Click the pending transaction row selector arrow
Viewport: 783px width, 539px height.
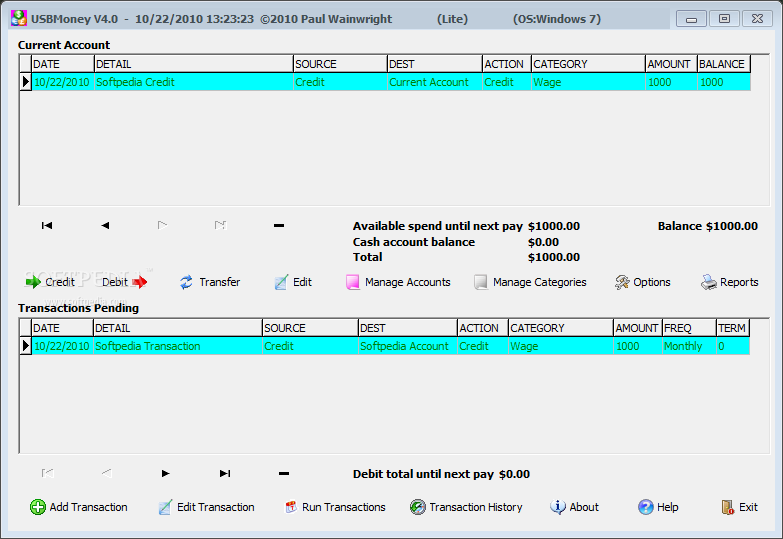(25, 346)
